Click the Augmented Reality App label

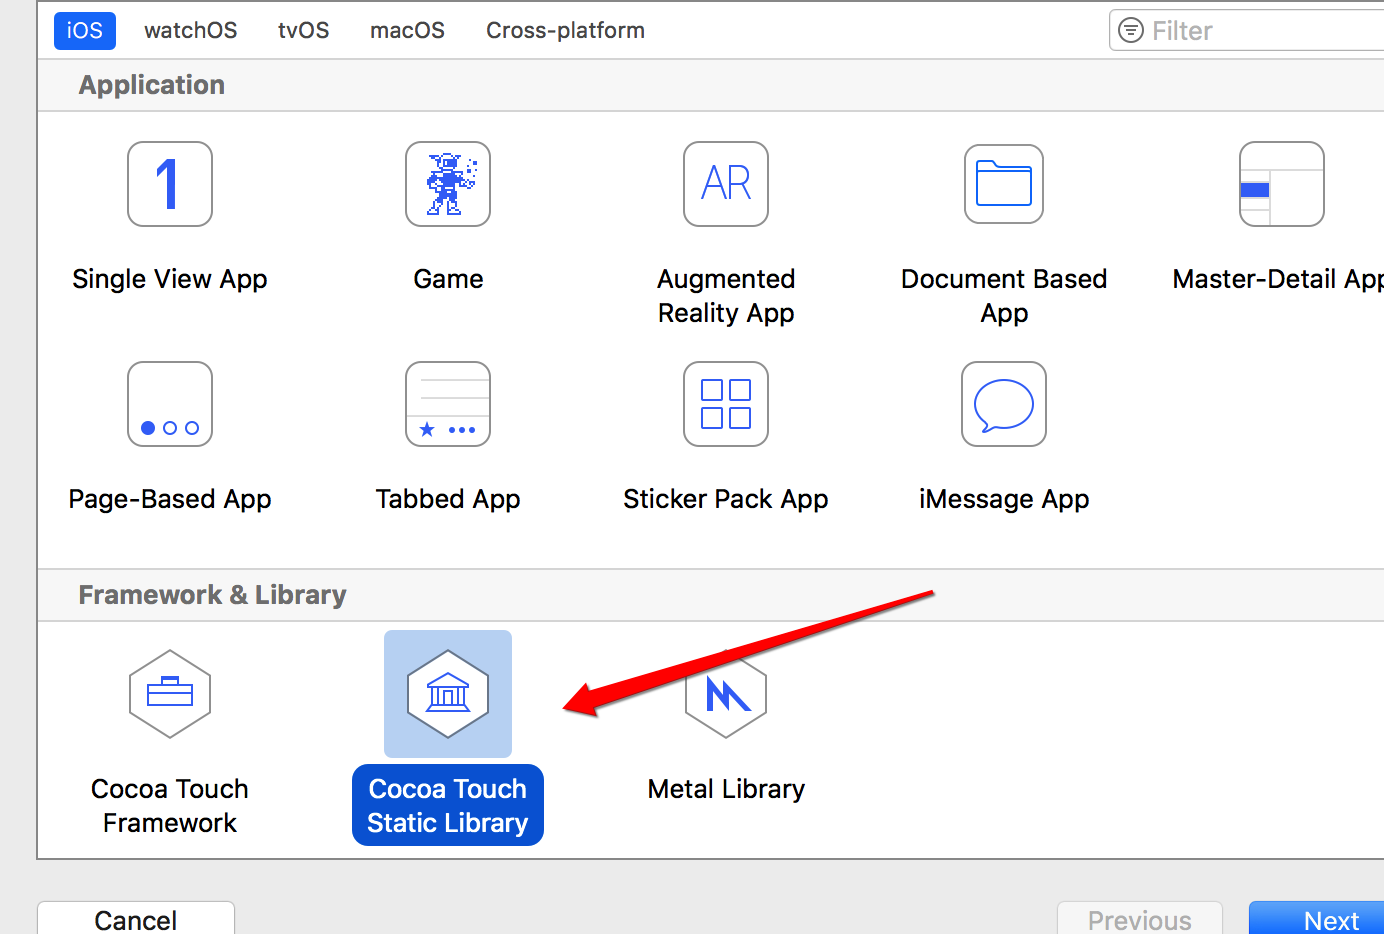[x=726, y=296]
